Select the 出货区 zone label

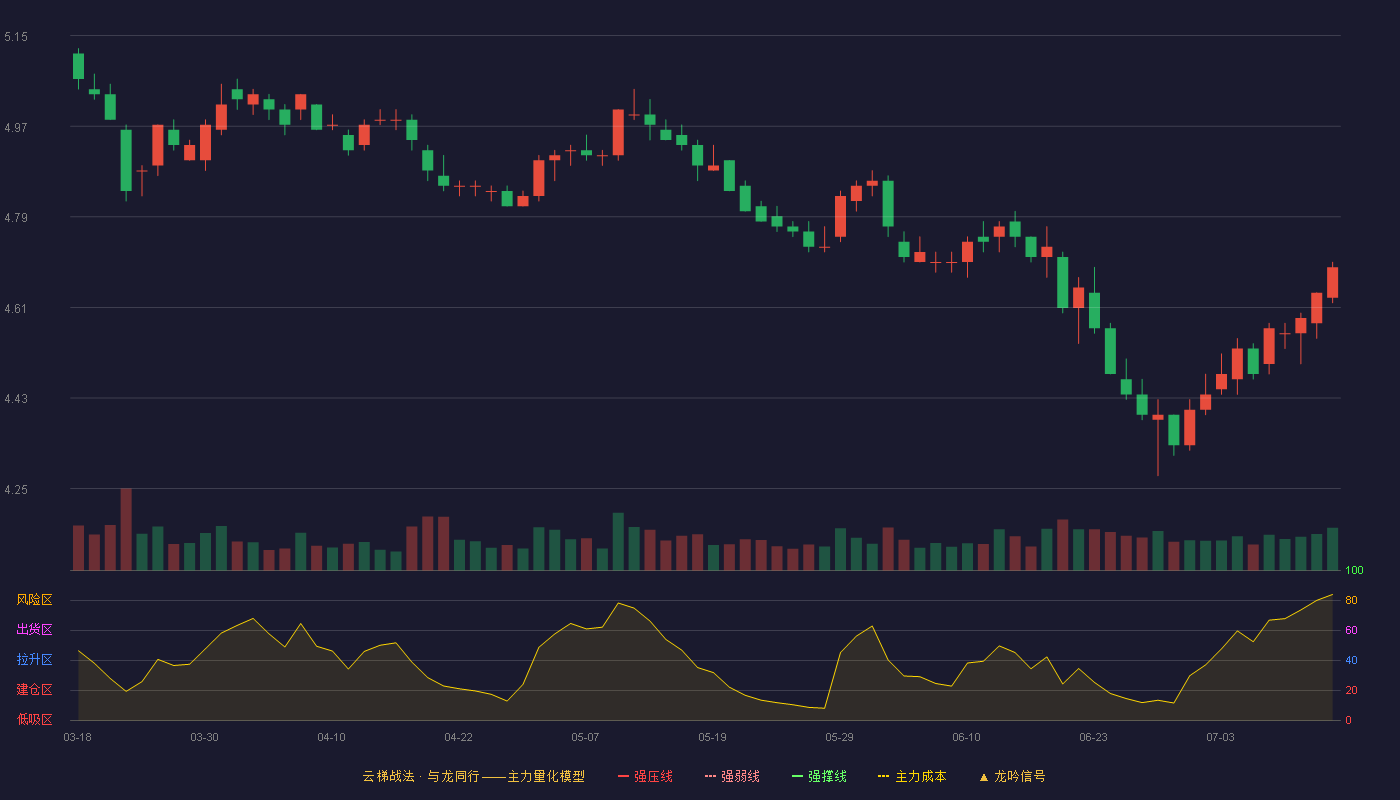coord(34,630)
